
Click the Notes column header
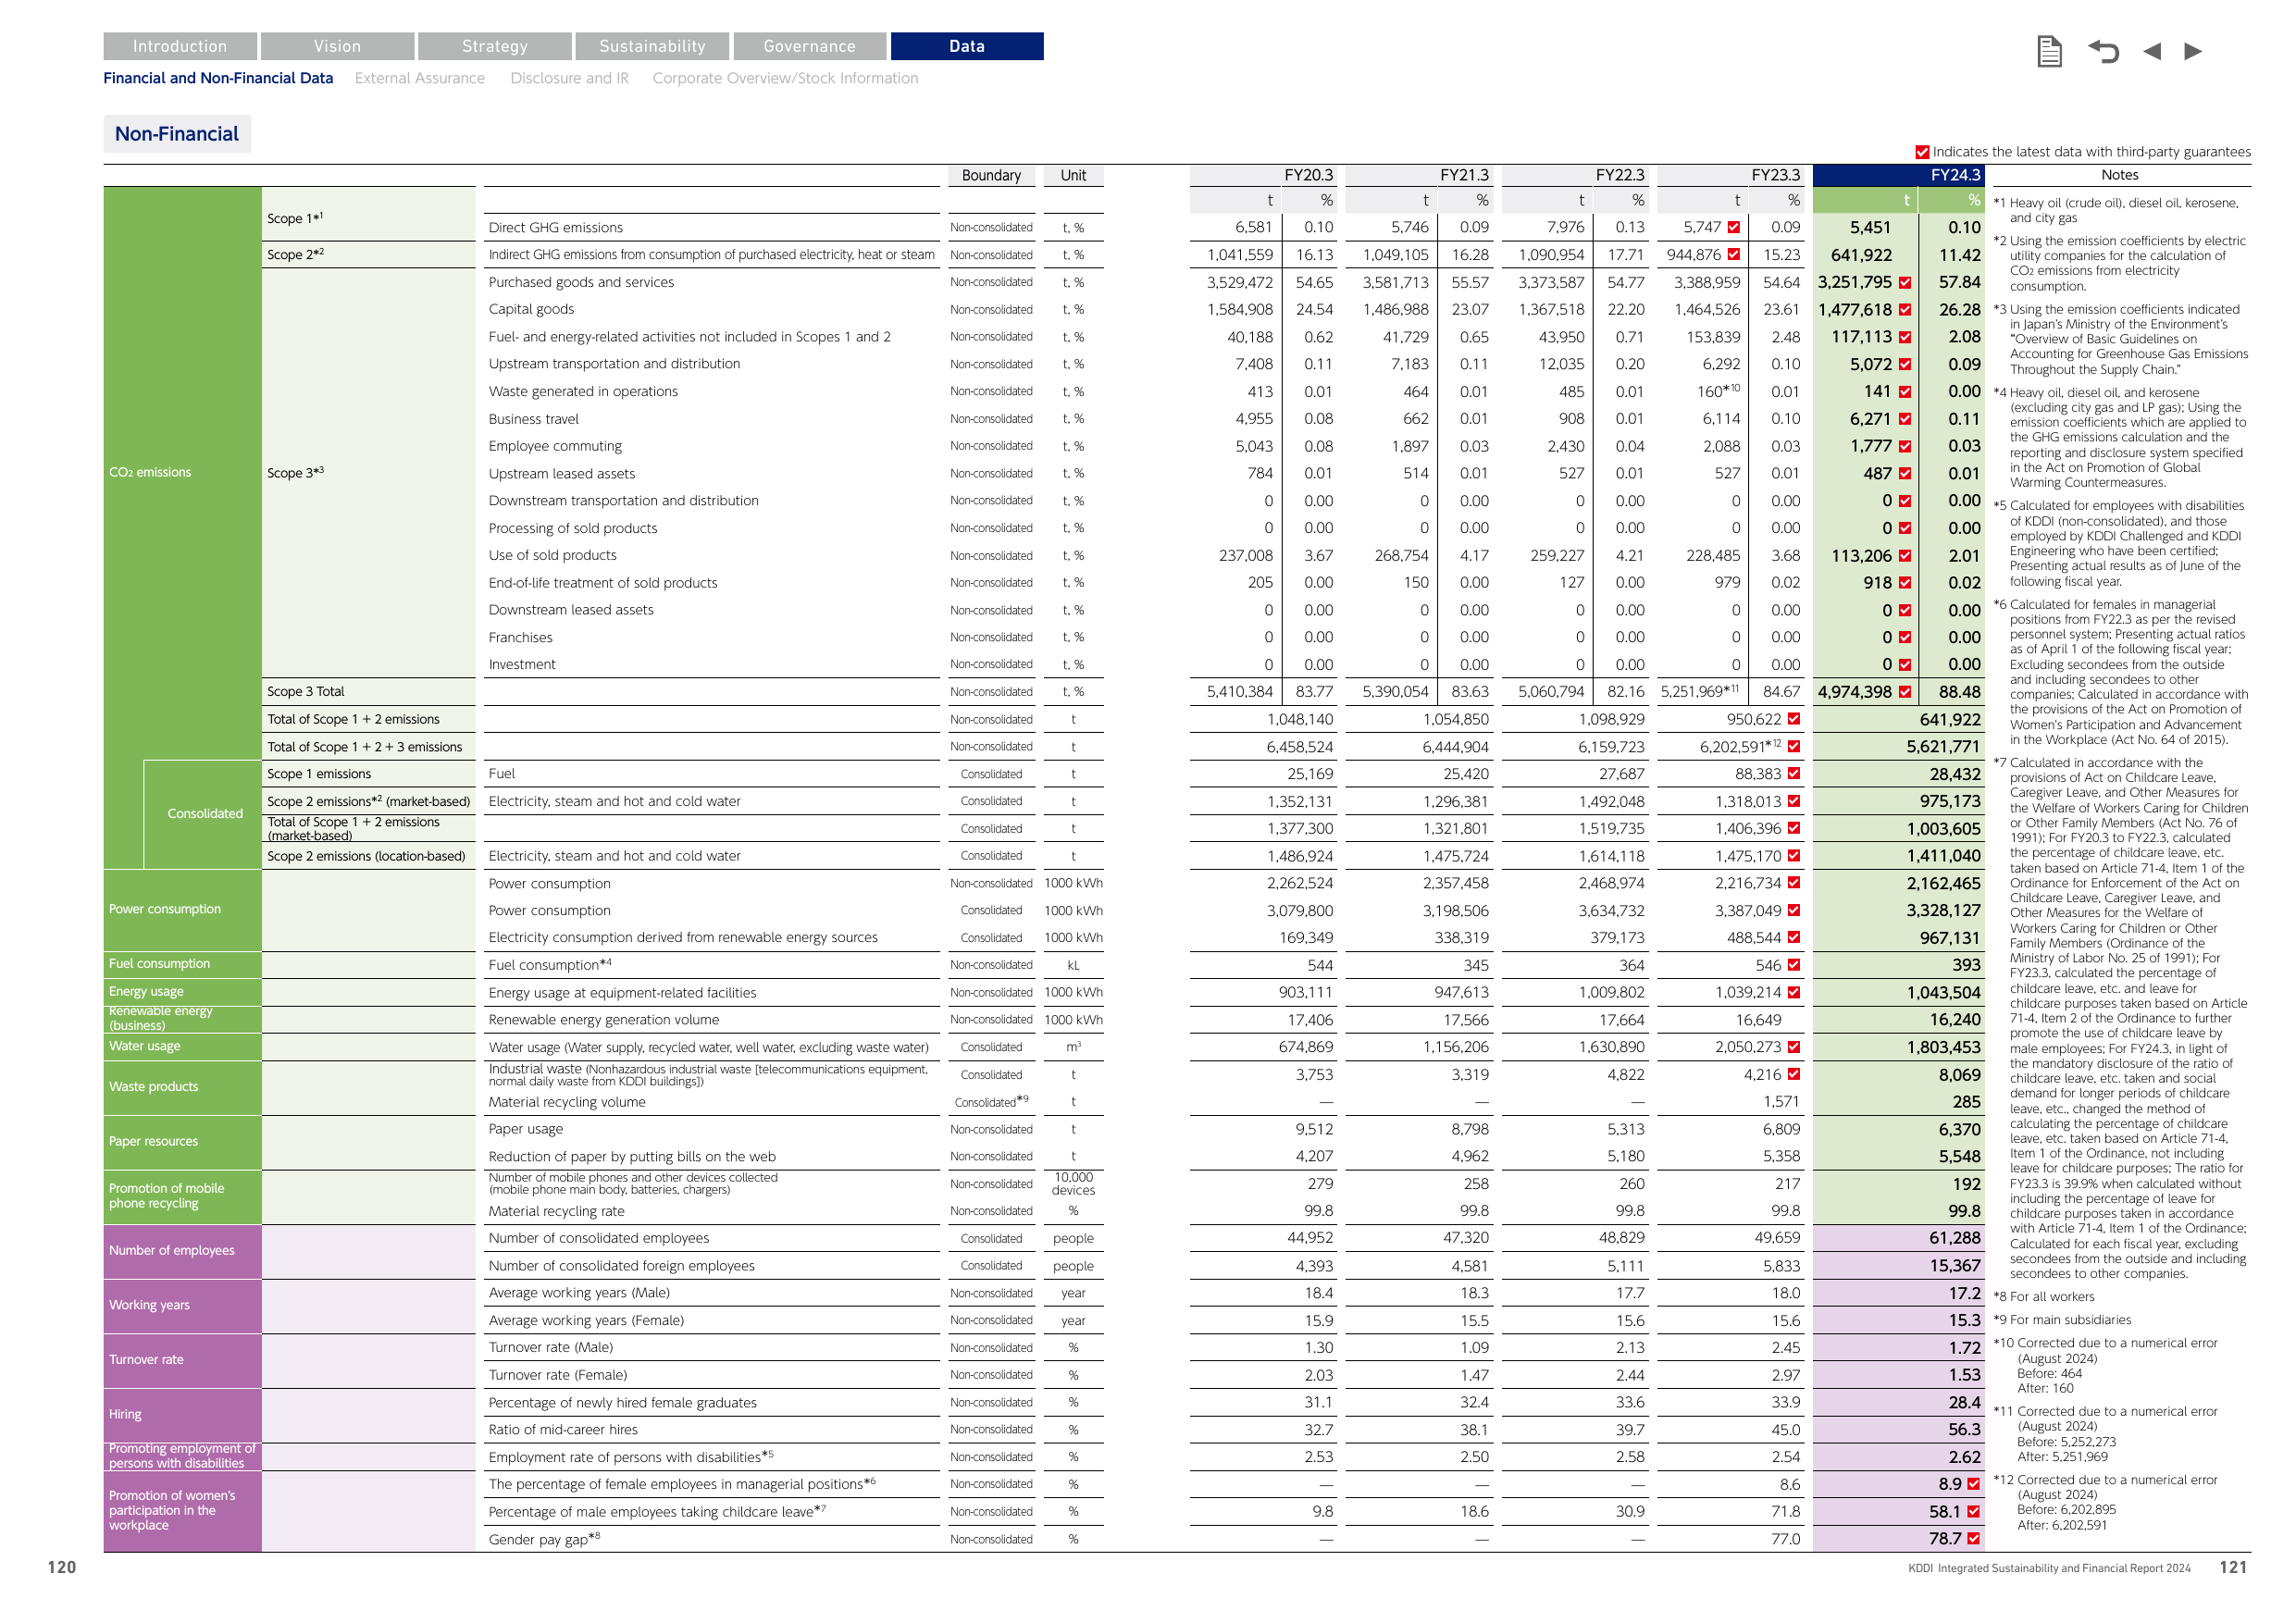2121,175
